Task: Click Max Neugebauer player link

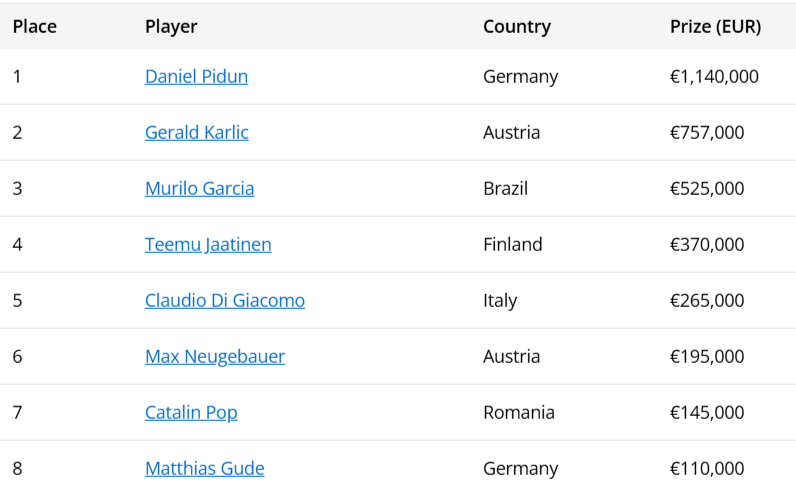Action: (x=214, y=357)
